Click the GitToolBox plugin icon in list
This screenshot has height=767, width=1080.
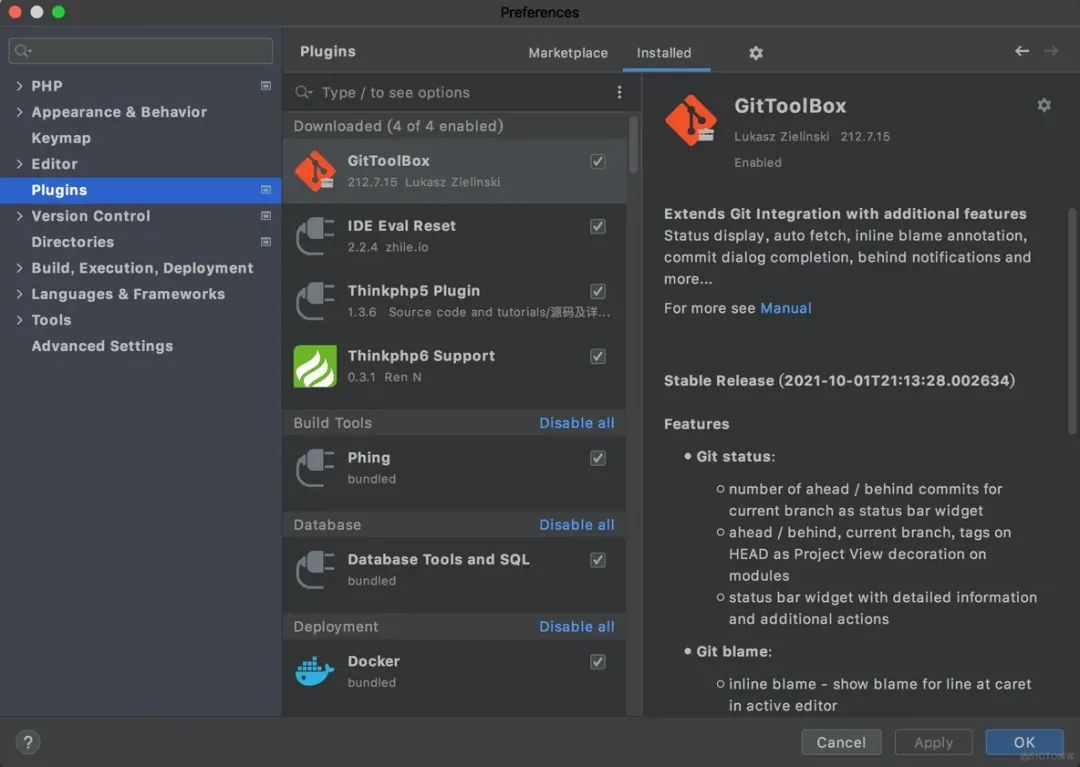315,171
